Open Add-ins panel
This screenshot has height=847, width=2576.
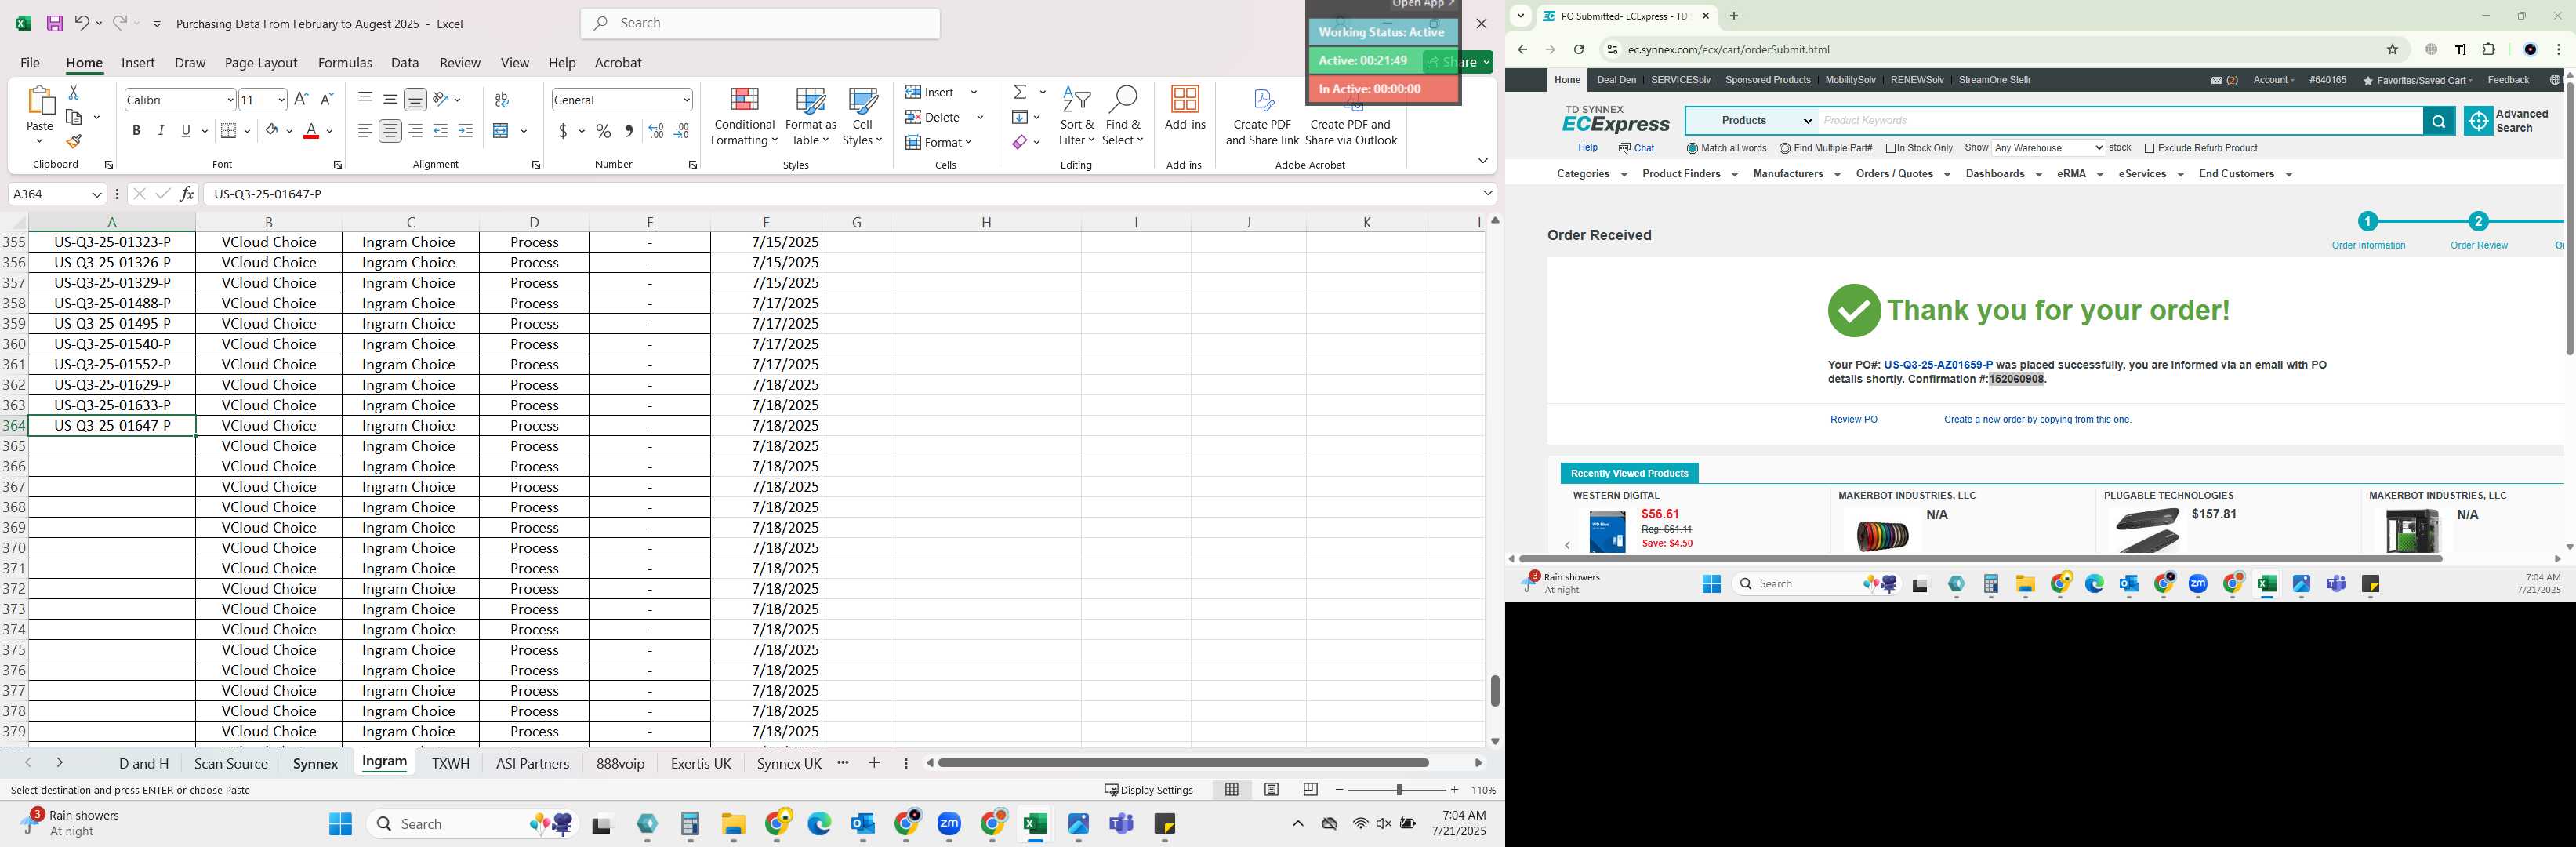(1185, 108)
